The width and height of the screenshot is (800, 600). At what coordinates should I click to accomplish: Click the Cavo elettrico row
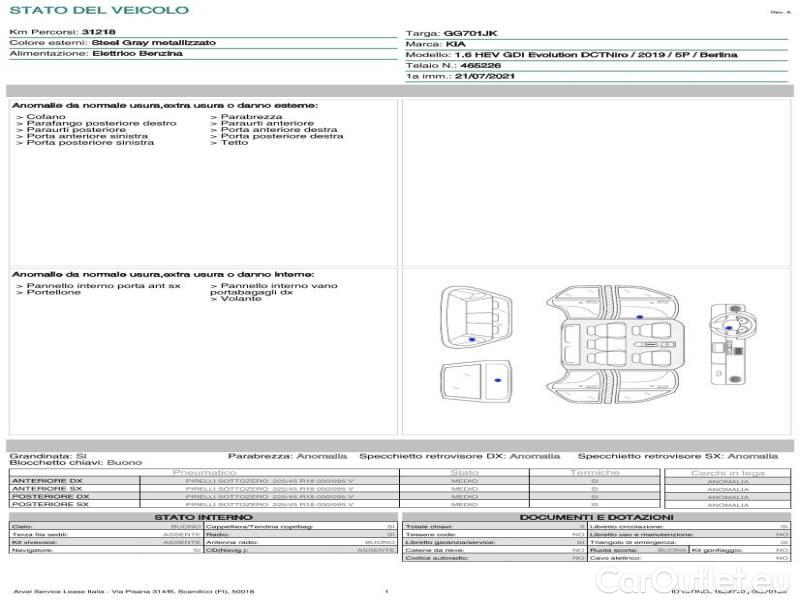689,558
